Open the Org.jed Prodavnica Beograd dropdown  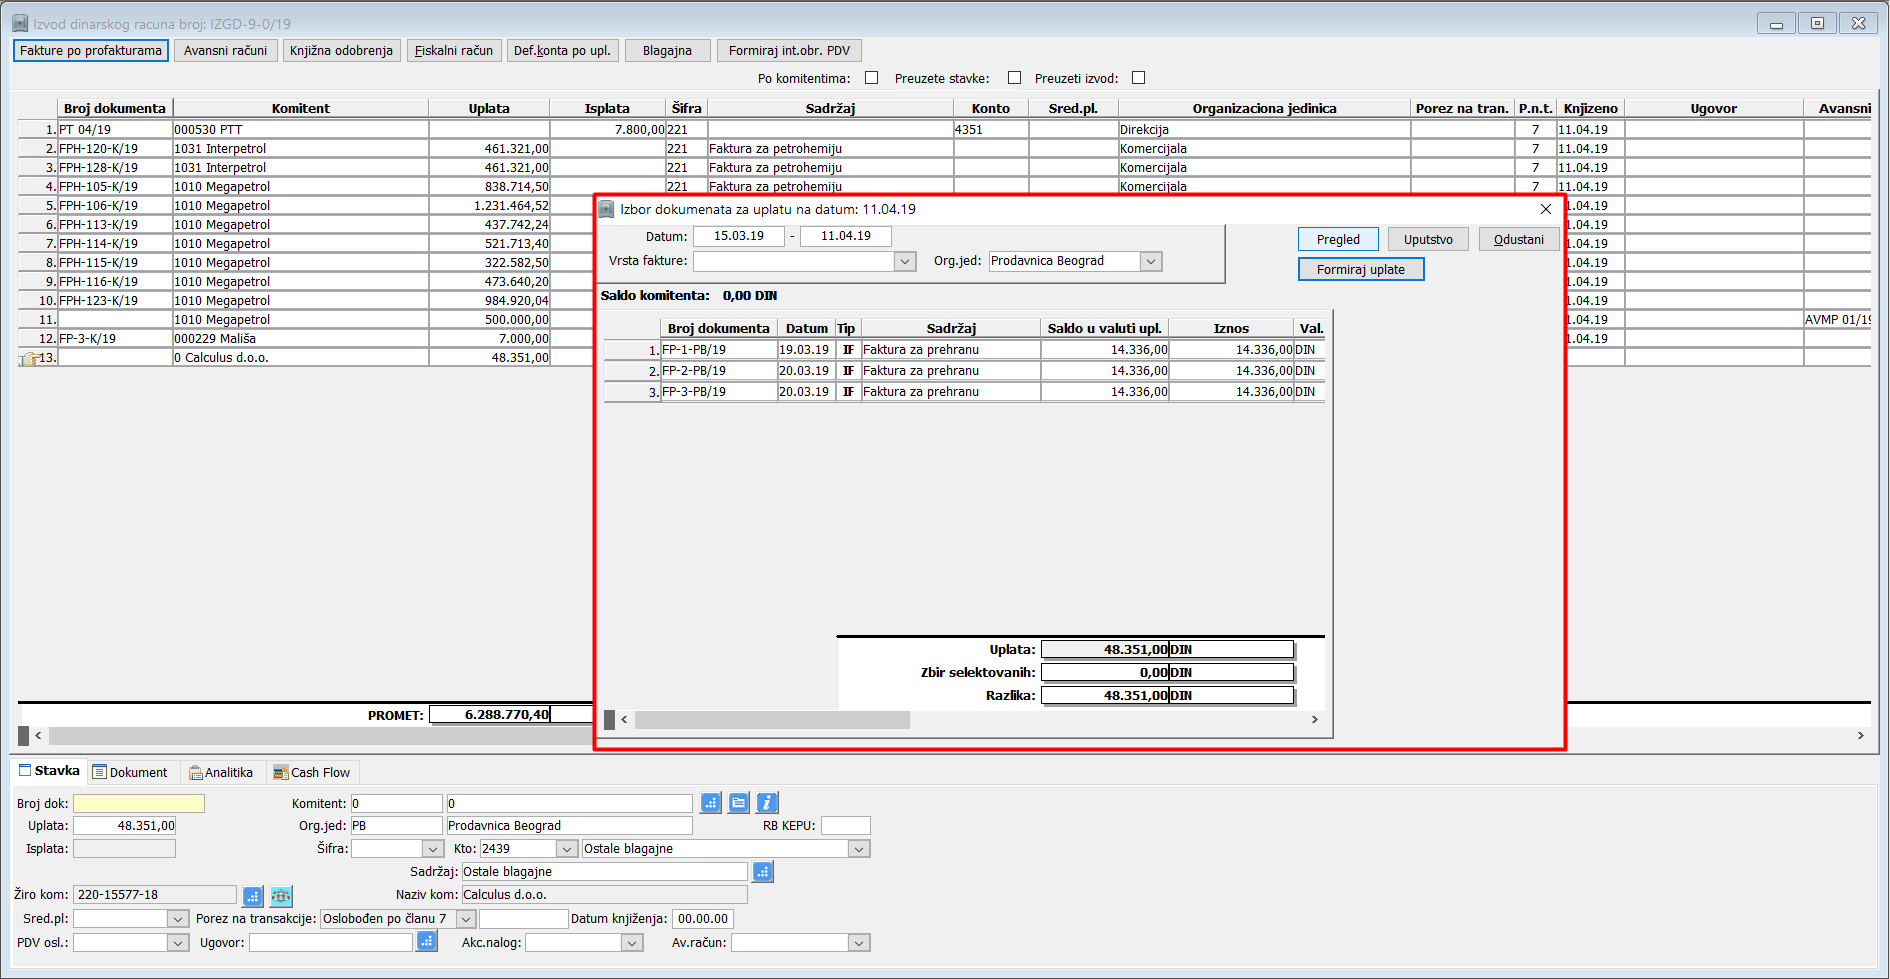pyautogui.click(x=1151, y=261)
